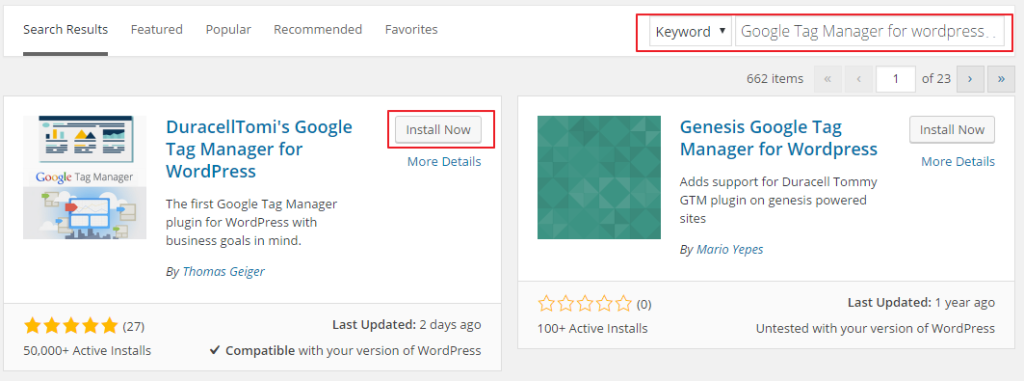Go to previous page of results
This screenshot has height=381, width=1024.
[859, 79]
